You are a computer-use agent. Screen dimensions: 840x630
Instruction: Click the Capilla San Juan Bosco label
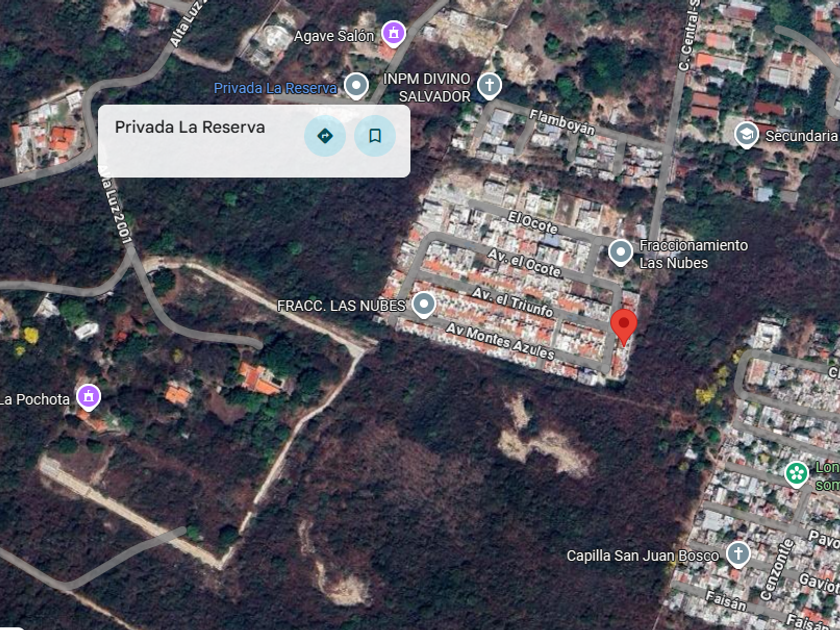[x=642, y=556]
